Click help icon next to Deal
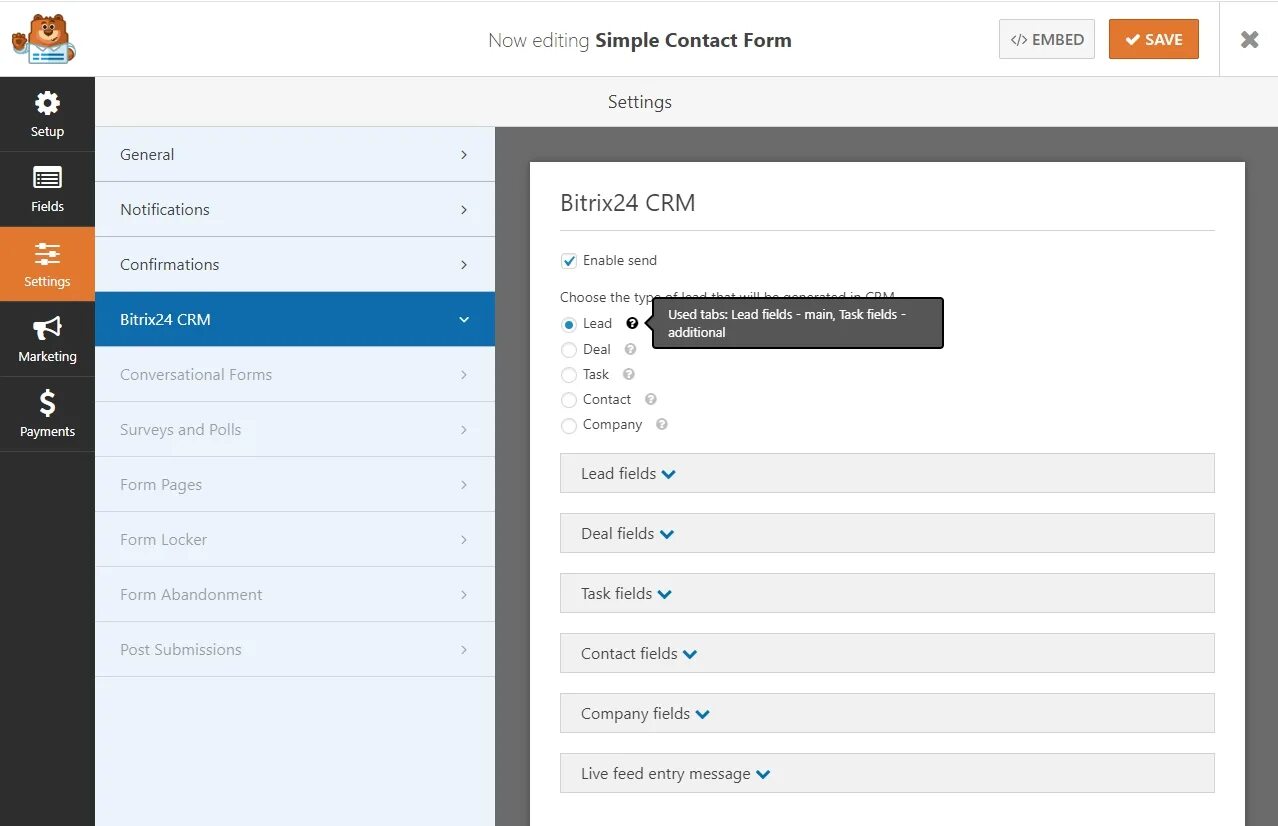 pyautogui.click(x=630, y=349)
